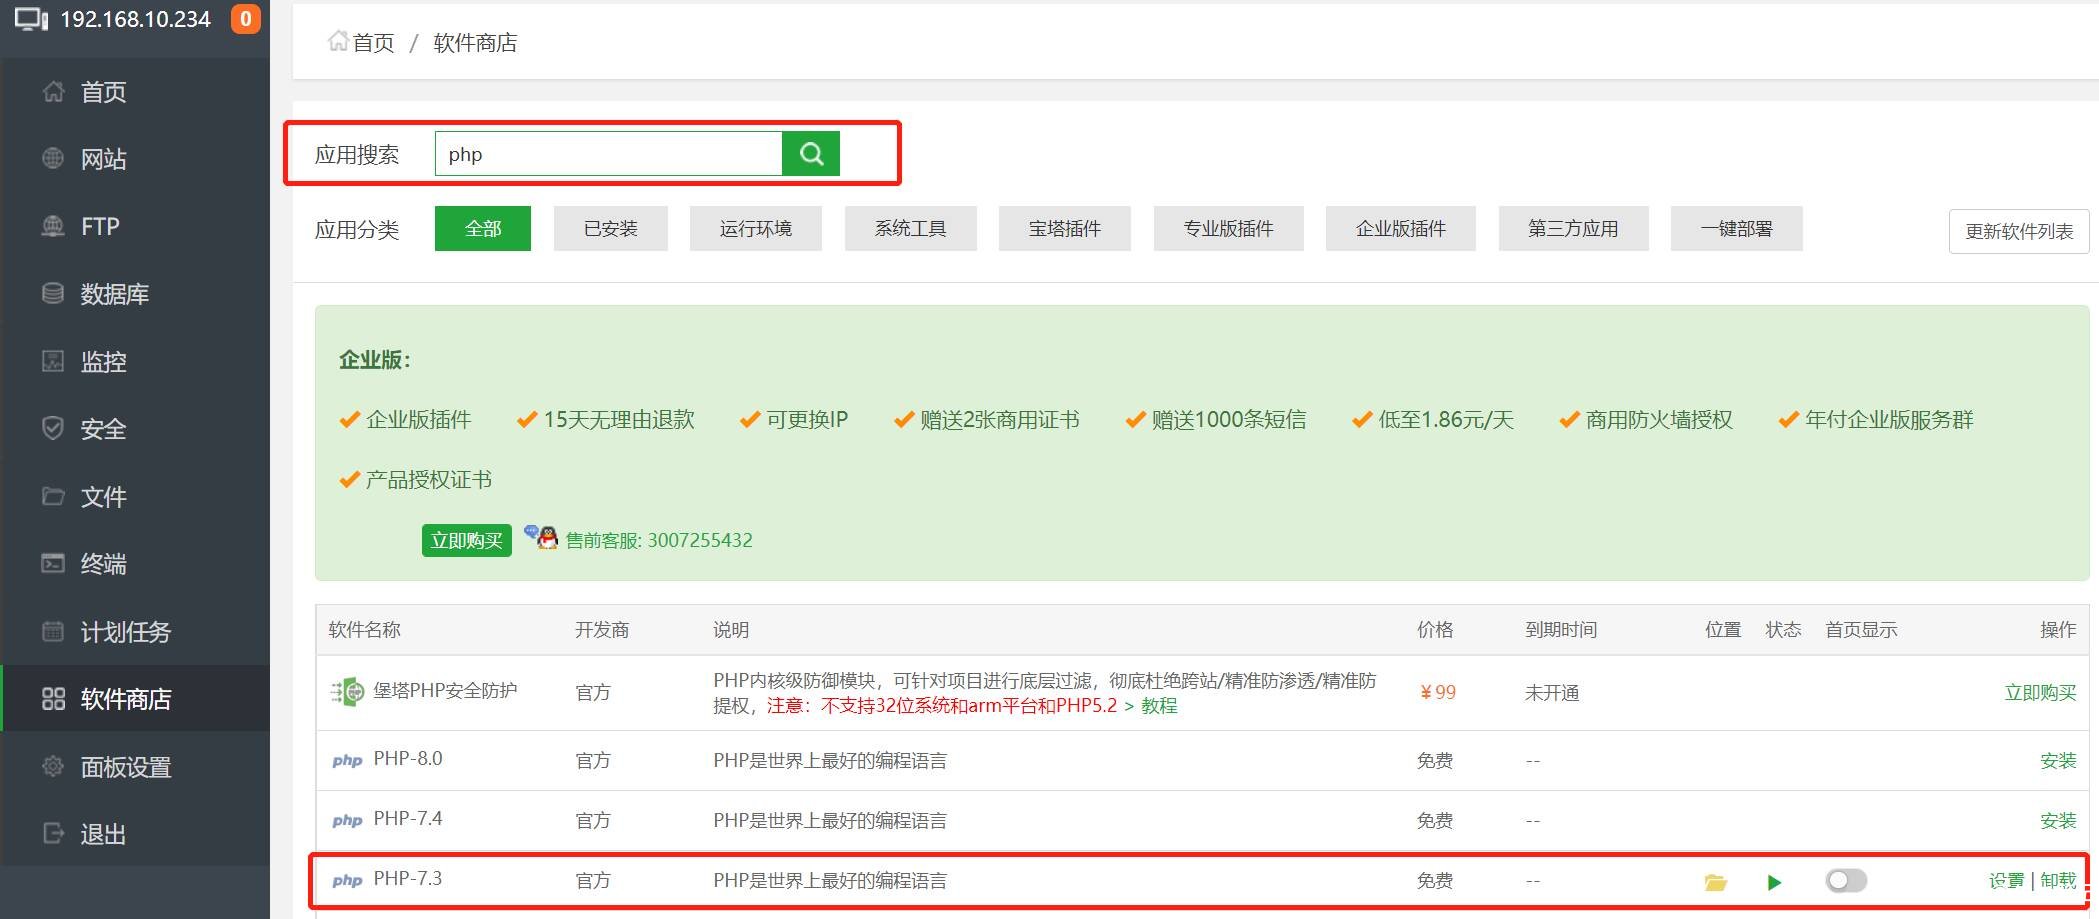
Task: Click 退出 to log out
Action: pos(135,834)
